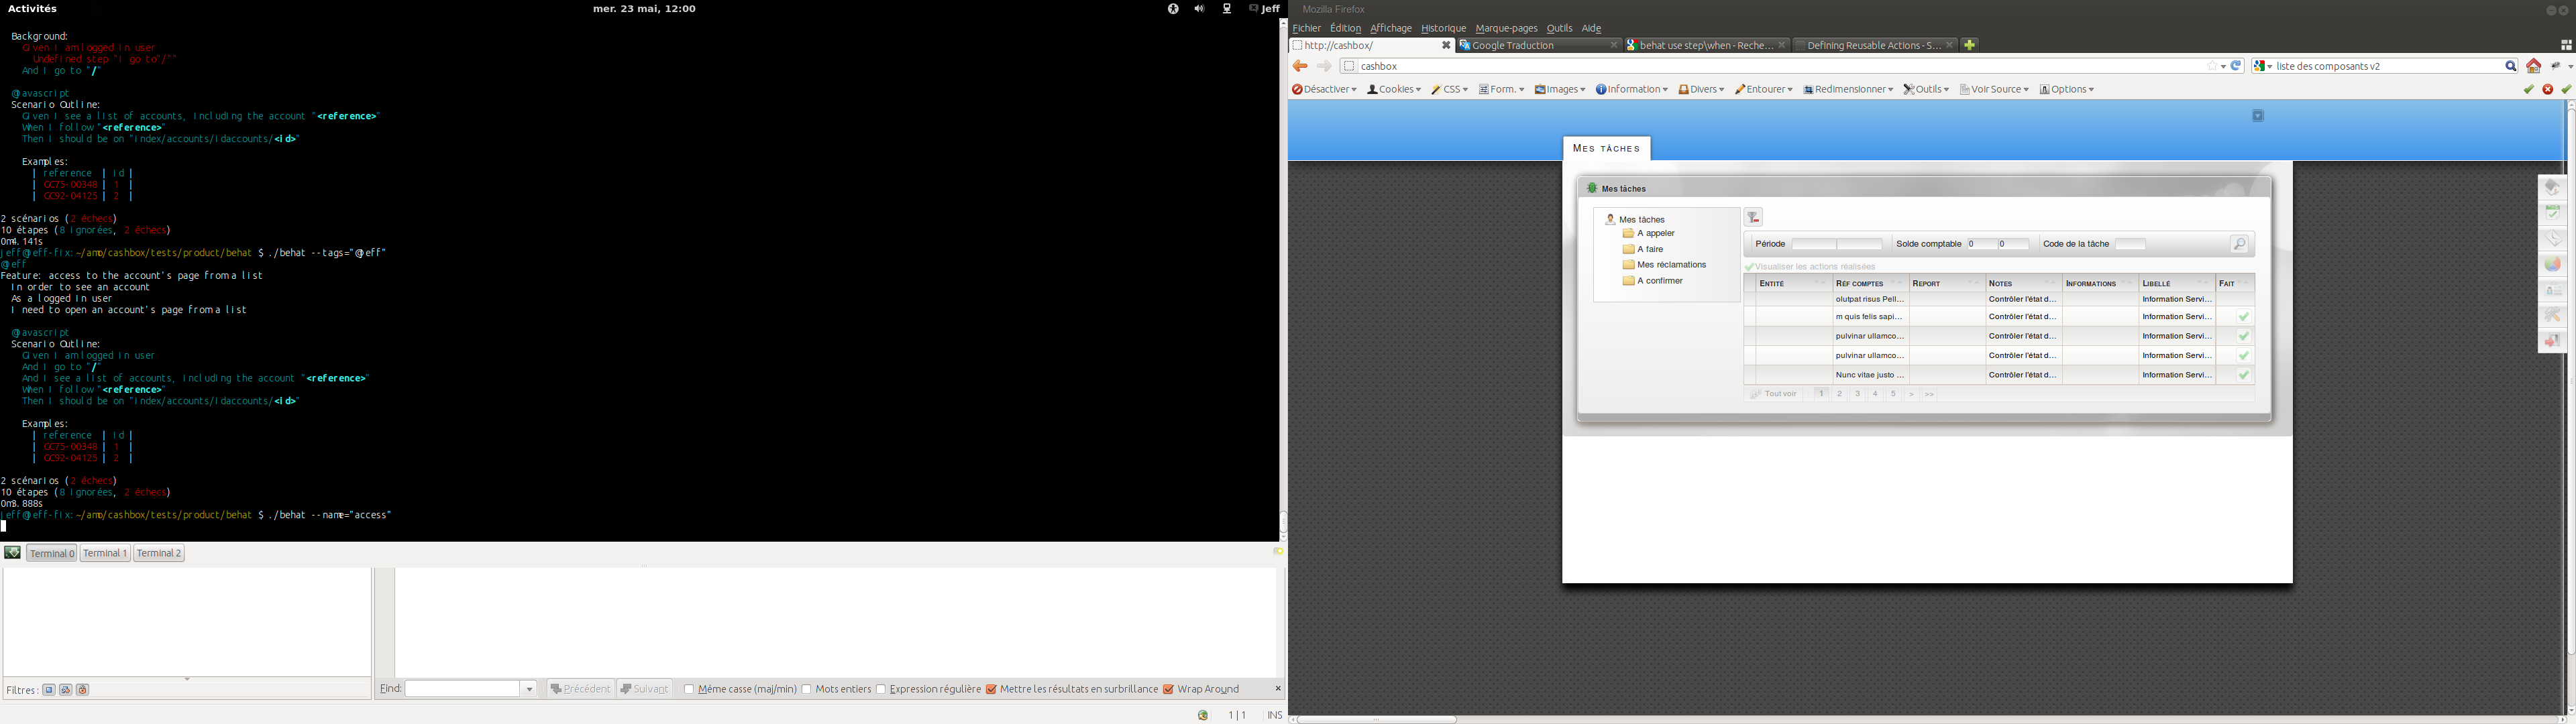Viewport: 2576px width, 724px height.
Task: Open the pie chart icon in right sidebar
Action: [2553, 265]
